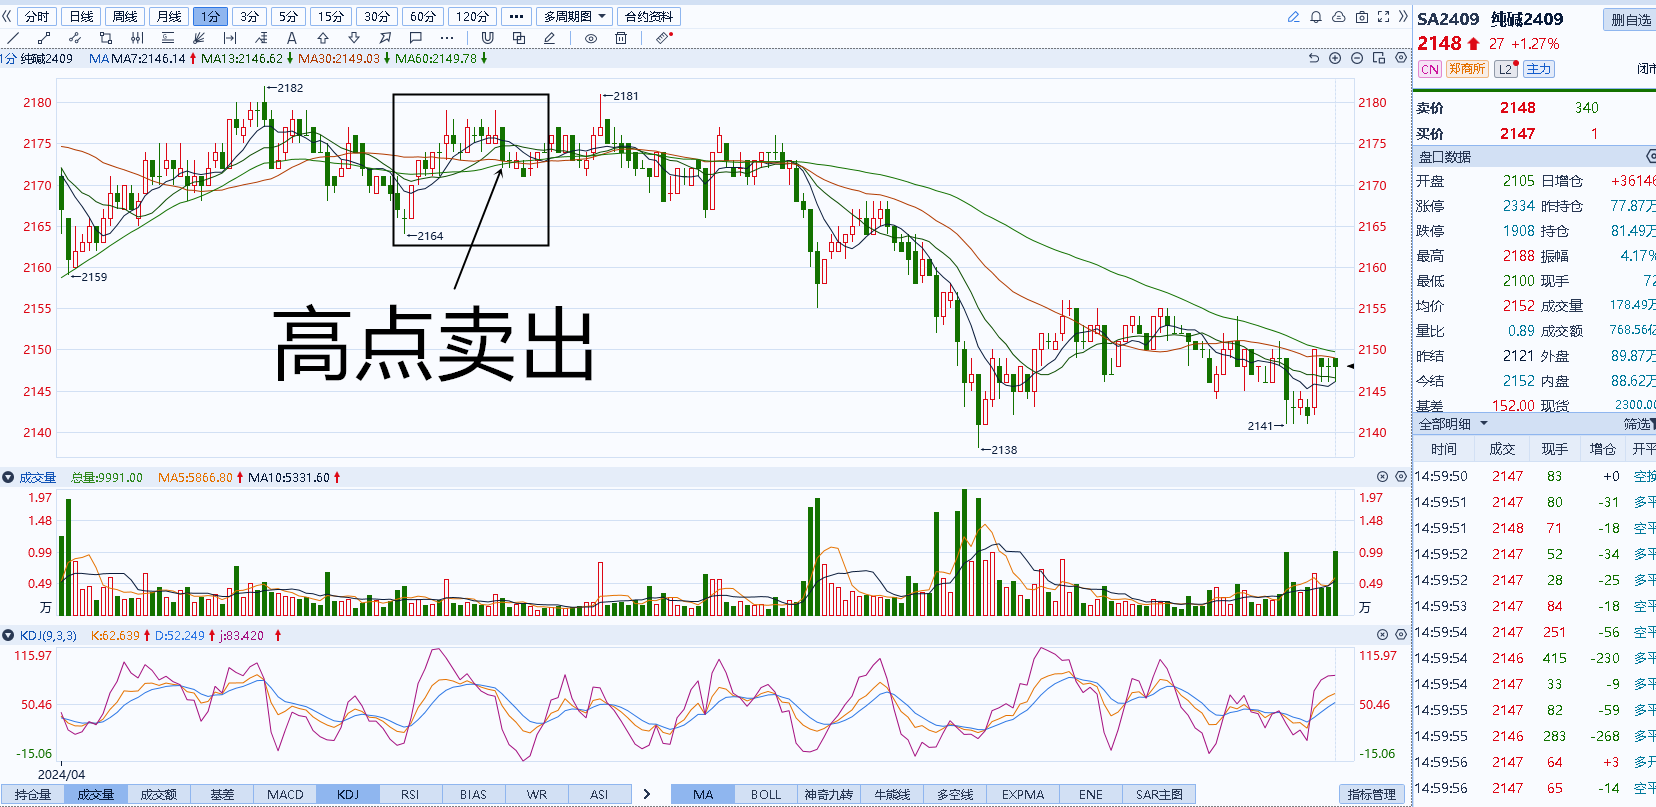This screenshot has width=1656, height=807.
Task: Click the pencil edit drawing icon
Action: click(549, 38)
